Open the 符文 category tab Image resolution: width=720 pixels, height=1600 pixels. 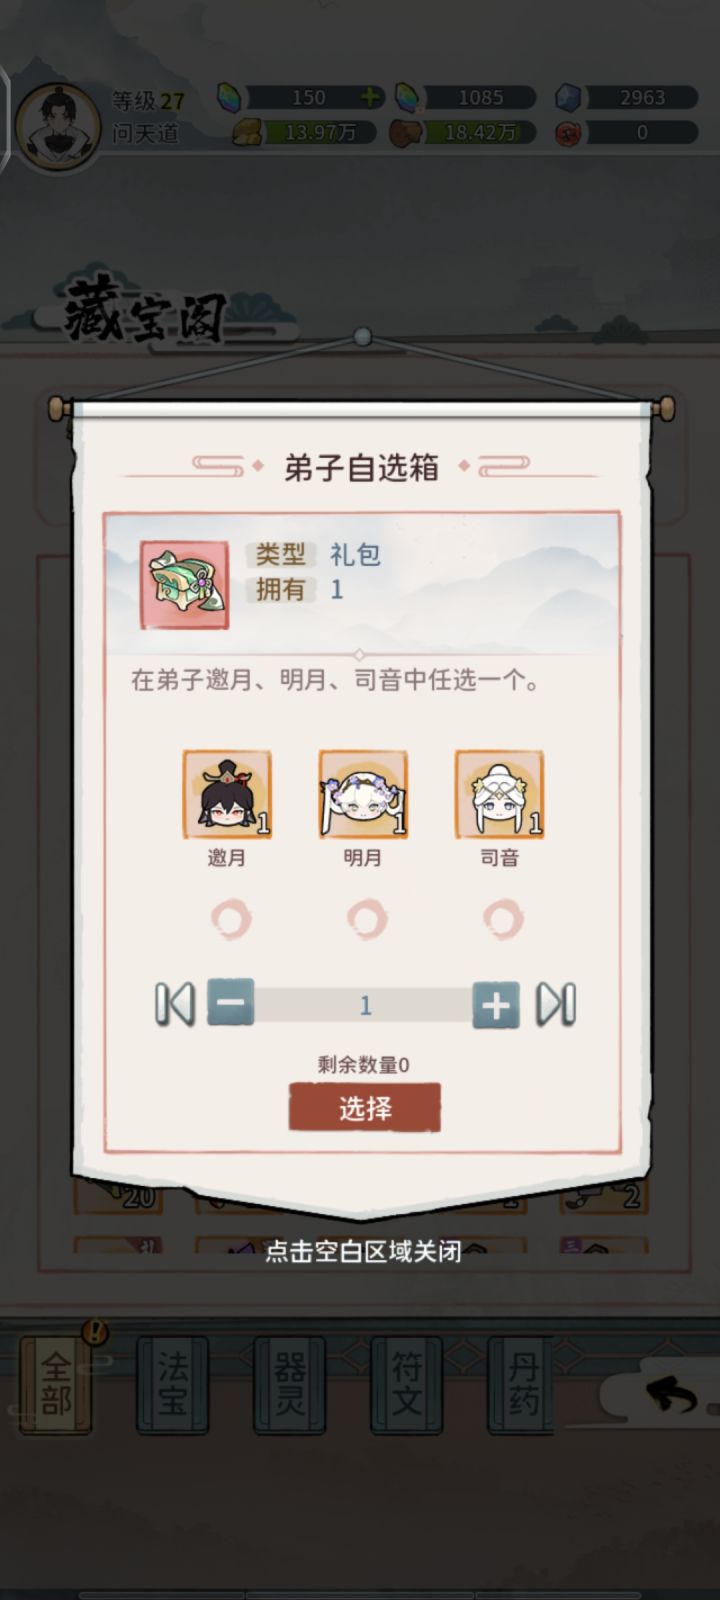coord(407,1385)
